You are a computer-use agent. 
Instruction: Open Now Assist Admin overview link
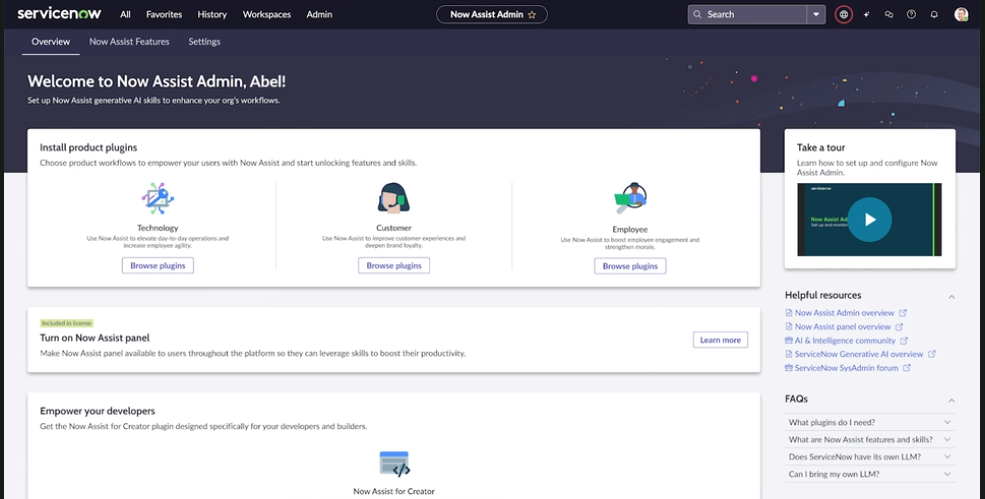coord(844,313)
